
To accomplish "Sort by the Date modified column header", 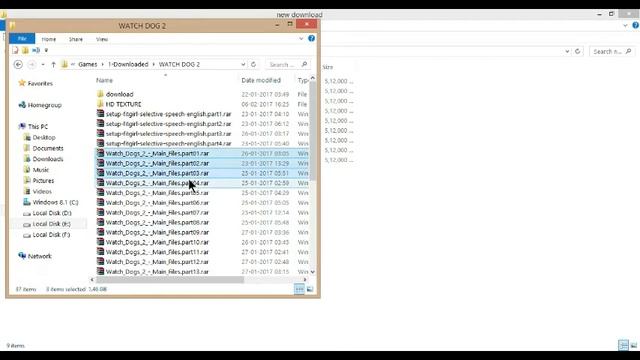I will point(261,80).
